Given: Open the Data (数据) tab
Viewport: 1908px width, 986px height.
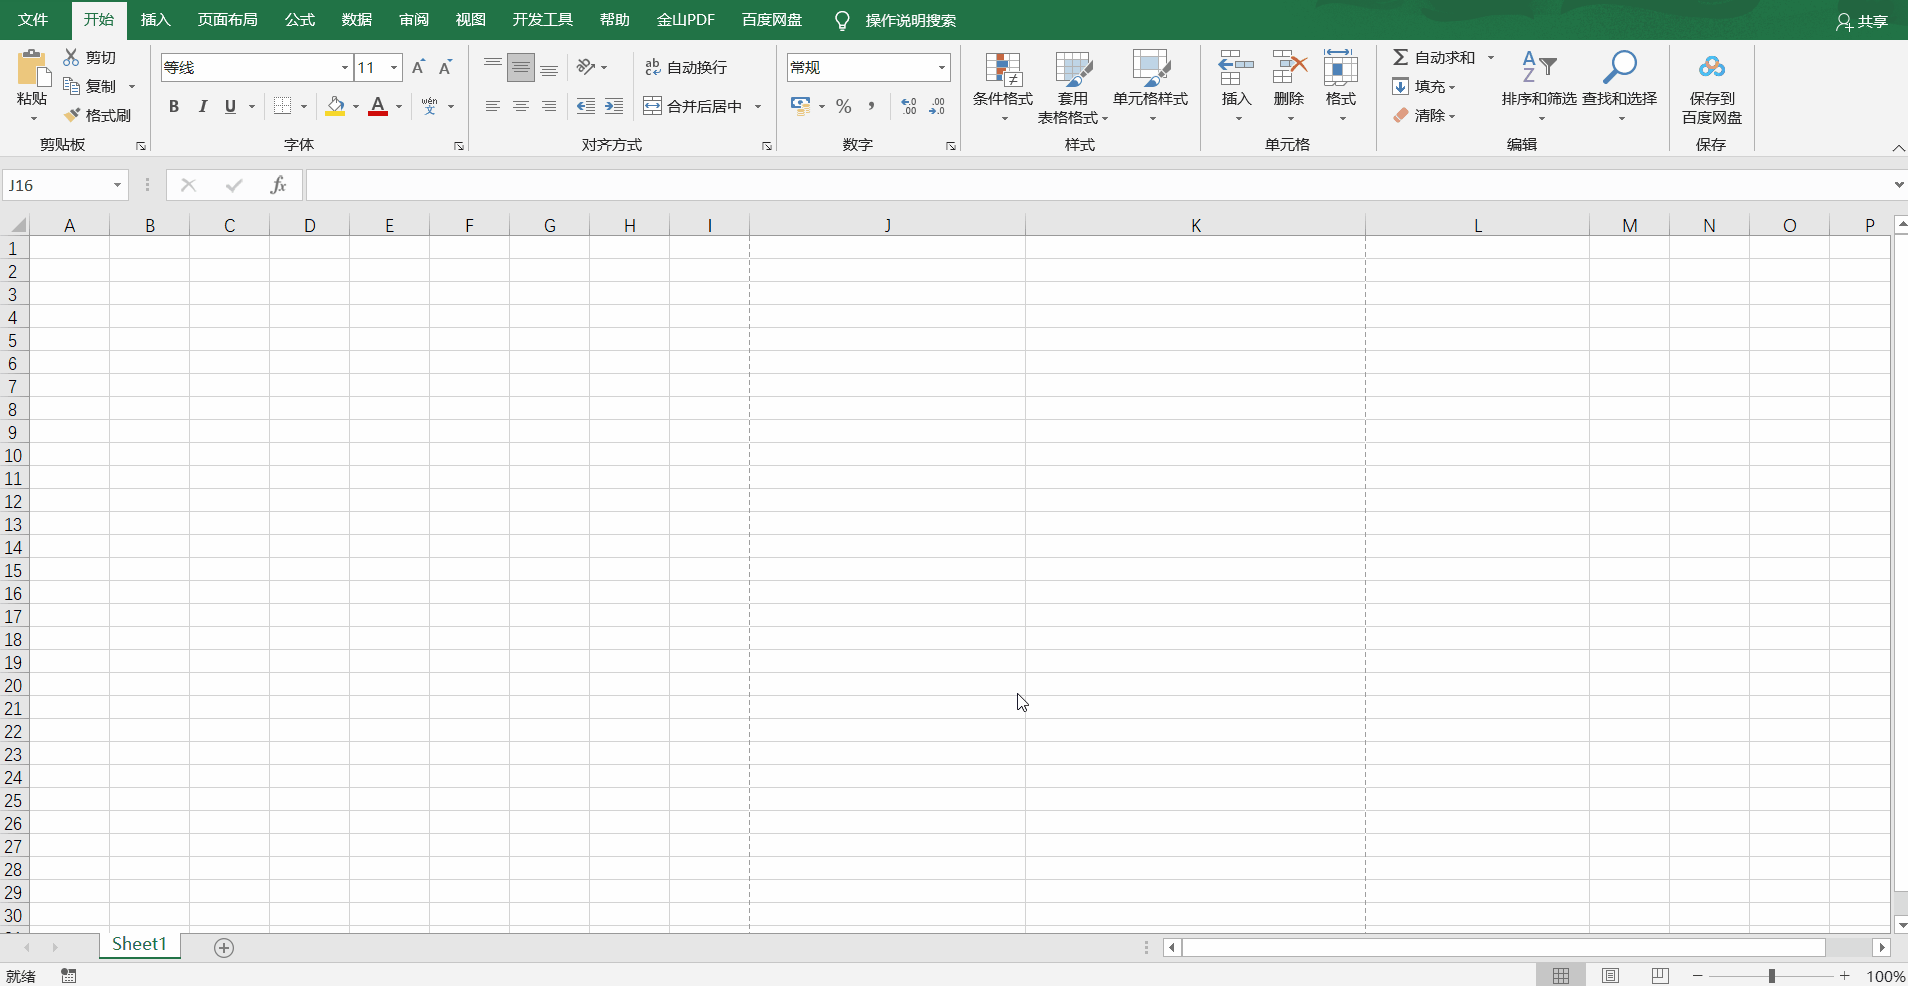Looking at the screenshot, I should (357, 20).
